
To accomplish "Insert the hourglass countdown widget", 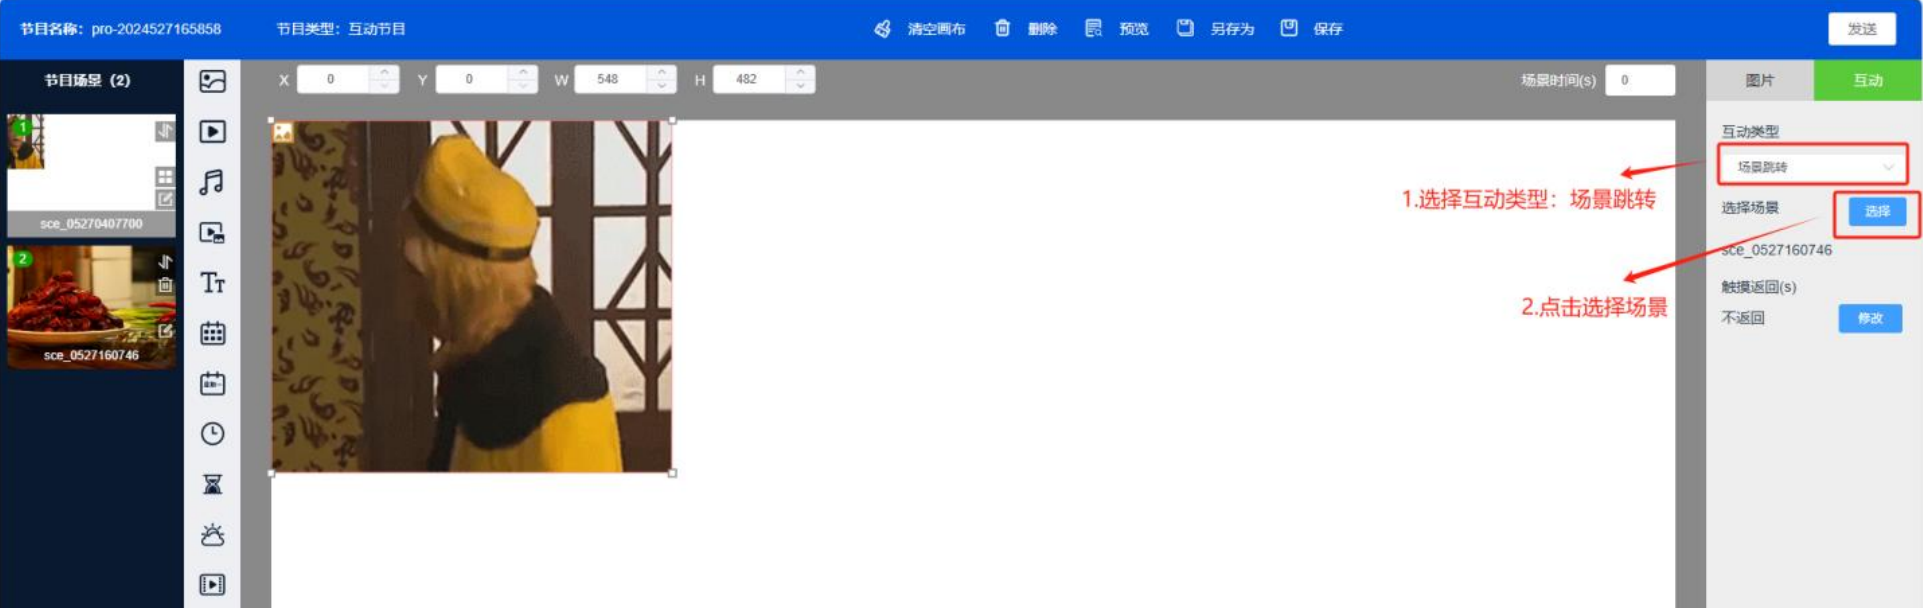I will (212, 485).
